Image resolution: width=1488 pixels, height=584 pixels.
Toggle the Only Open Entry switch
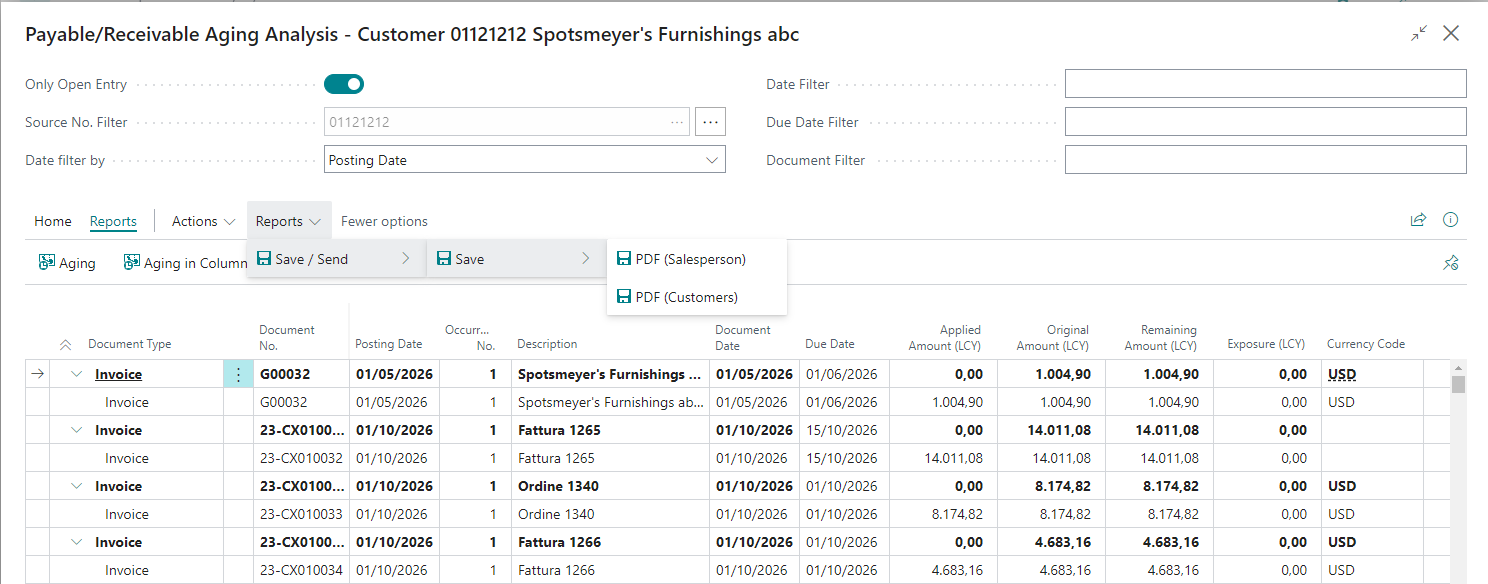click(343, 84)
